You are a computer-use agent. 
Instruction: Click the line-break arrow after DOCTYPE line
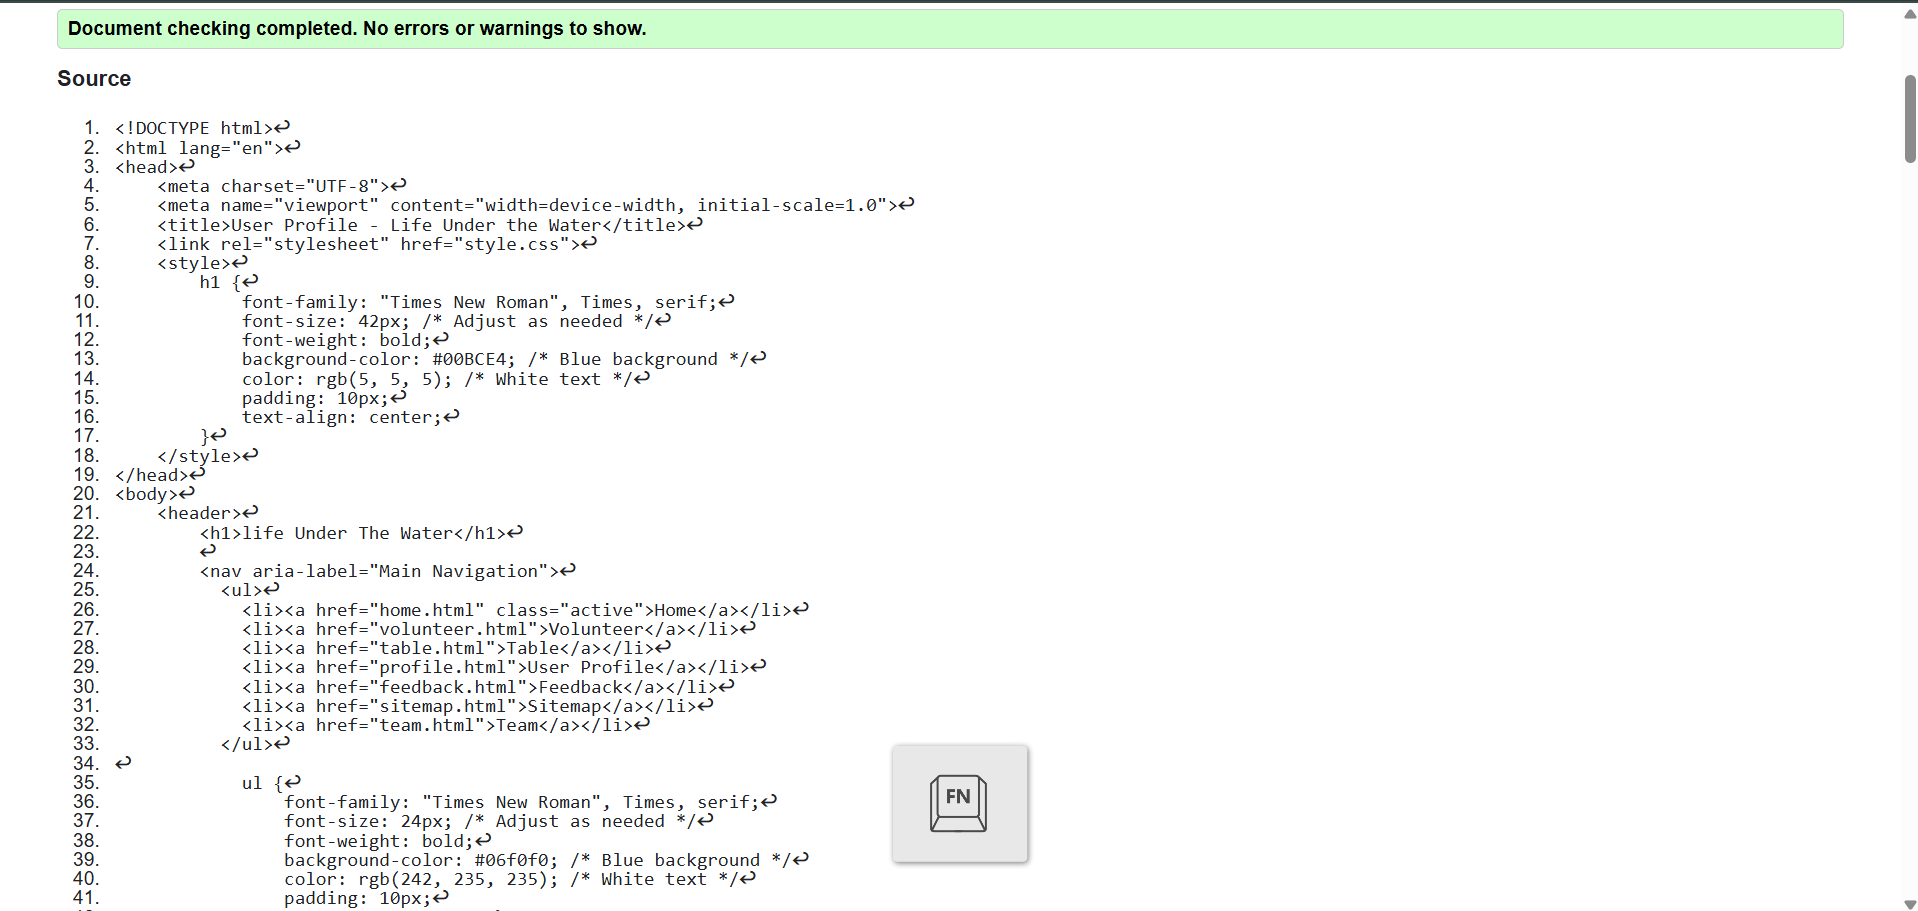[283, 127]
